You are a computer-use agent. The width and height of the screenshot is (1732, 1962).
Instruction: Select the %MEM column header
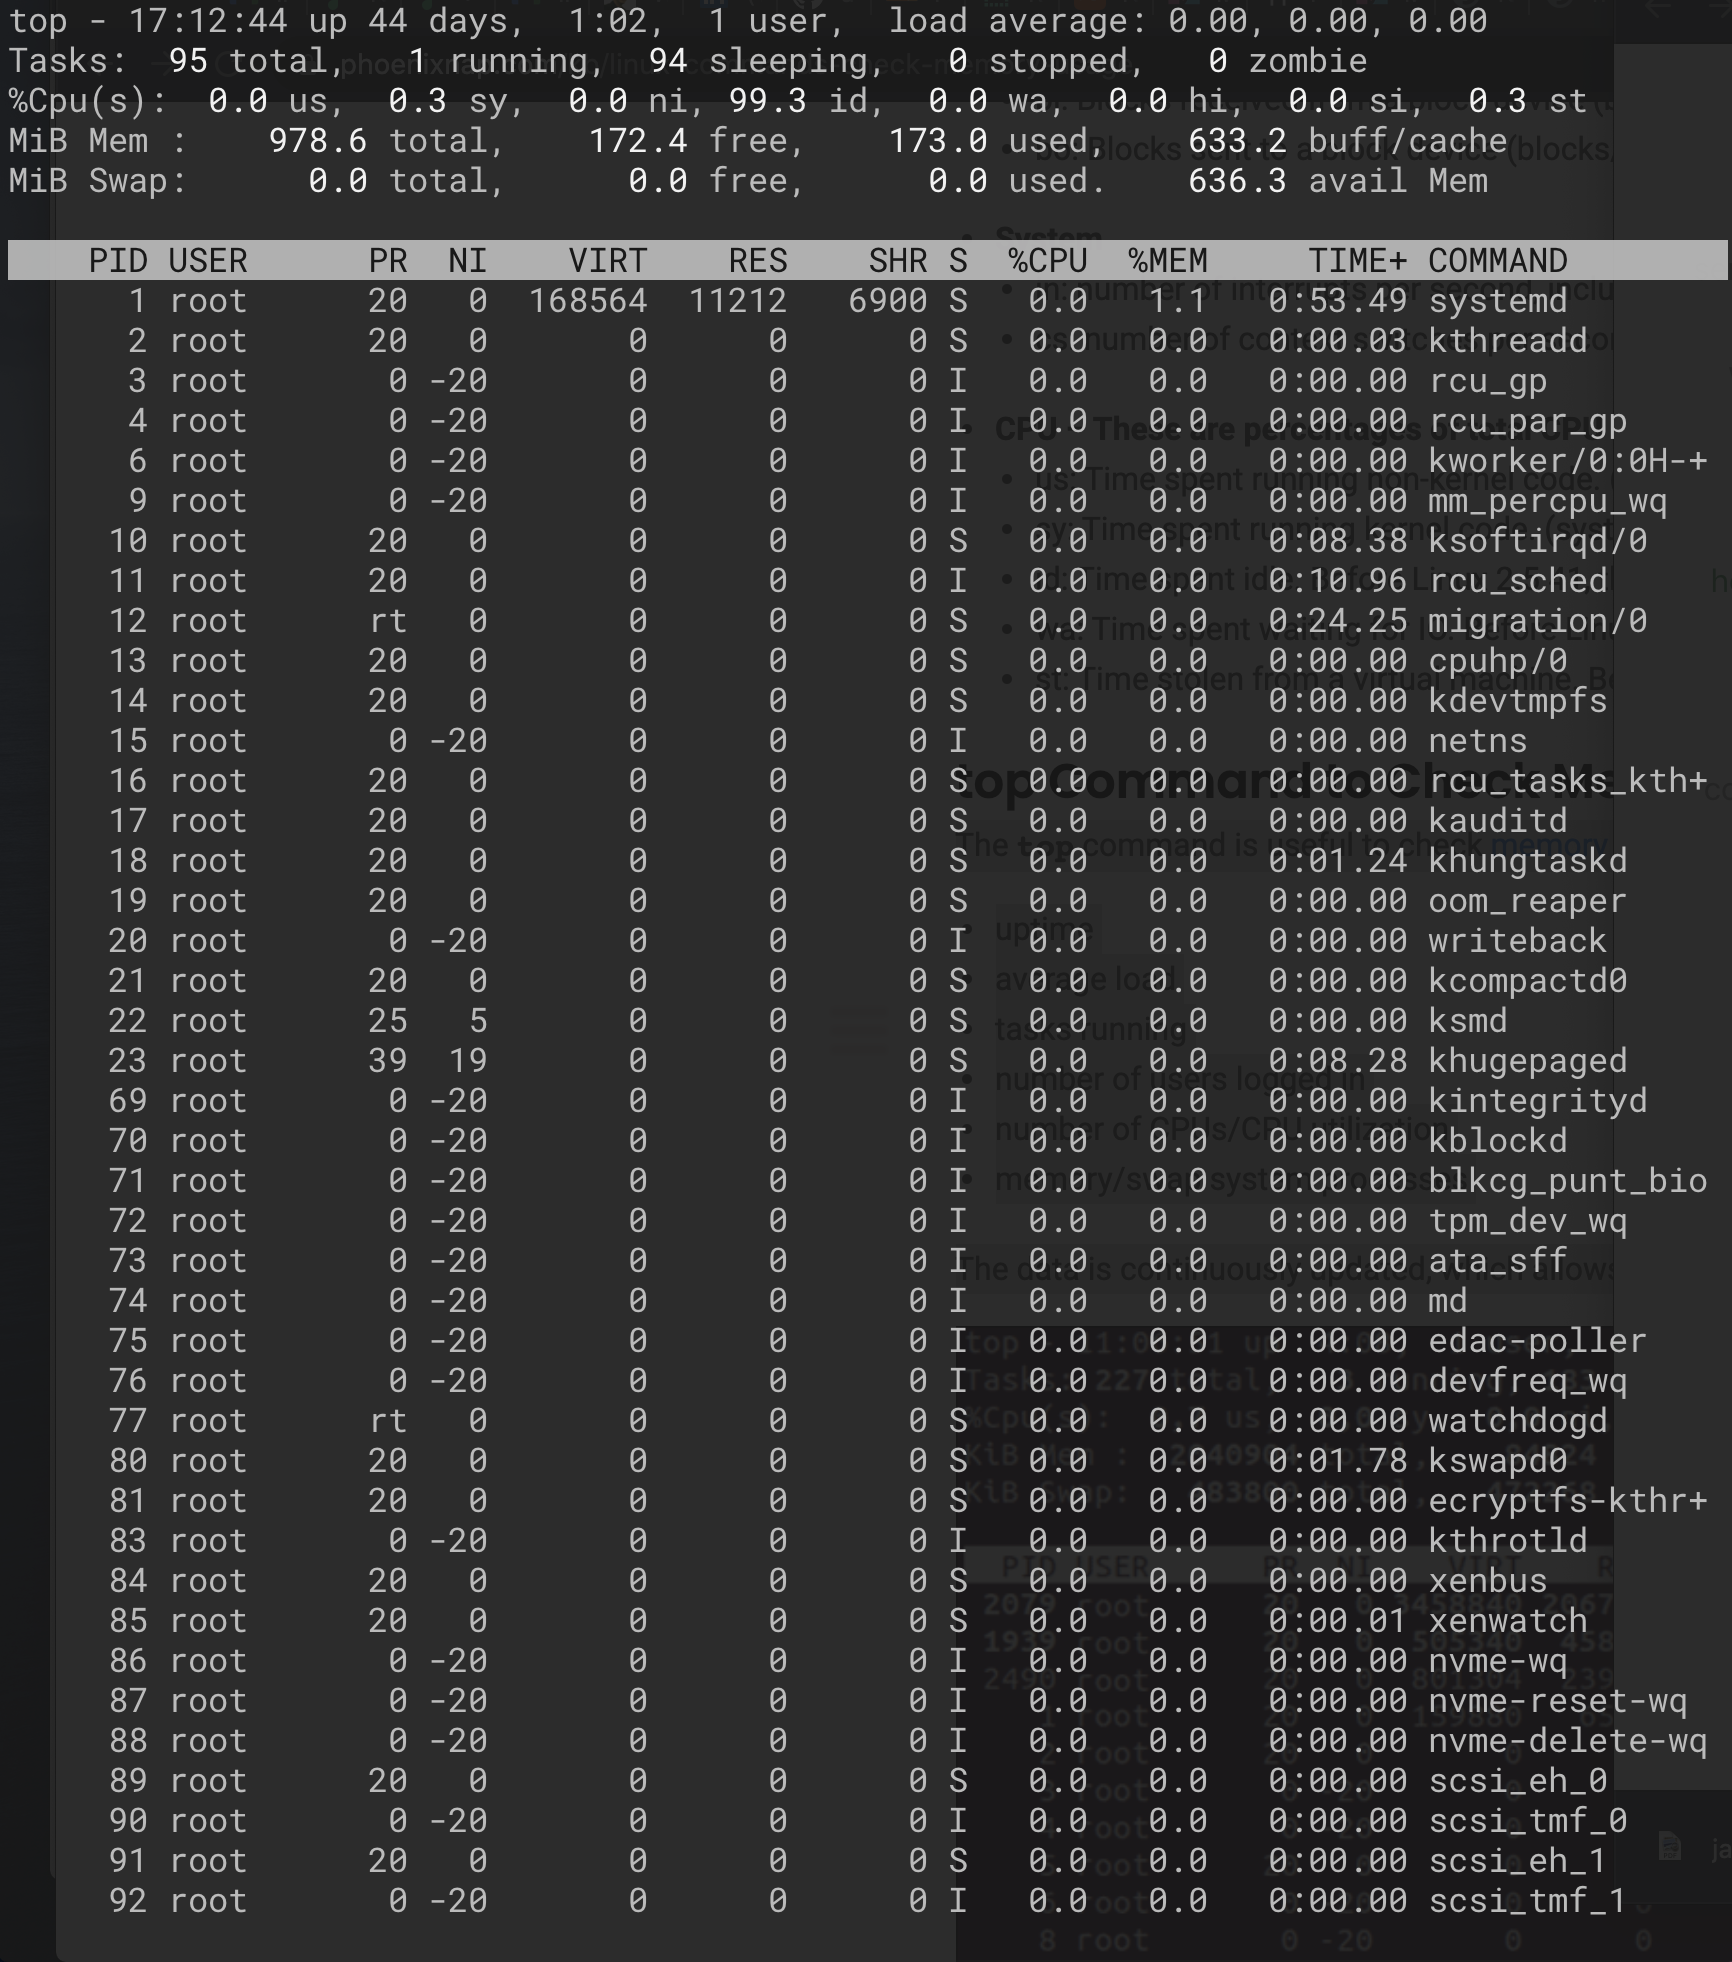(1167, 261)
